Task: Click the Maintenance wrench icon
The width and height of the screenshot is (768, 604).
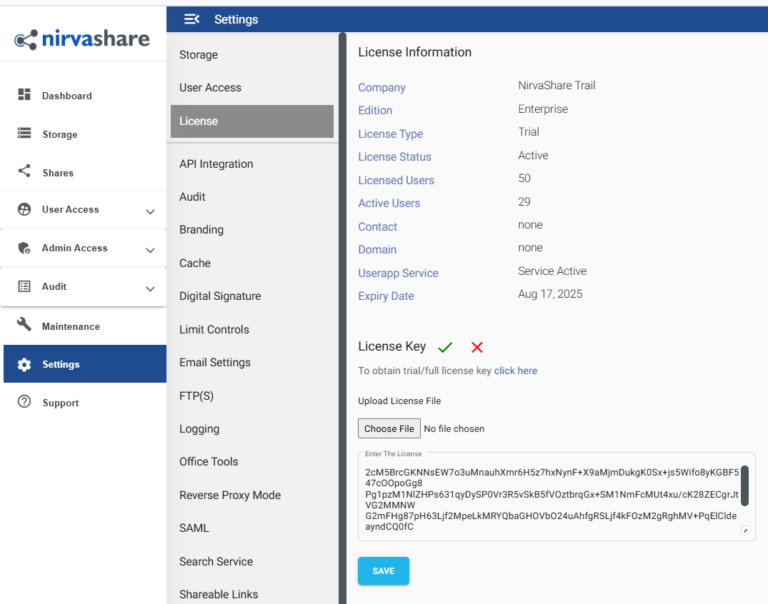Action: [x=24, y=324]
